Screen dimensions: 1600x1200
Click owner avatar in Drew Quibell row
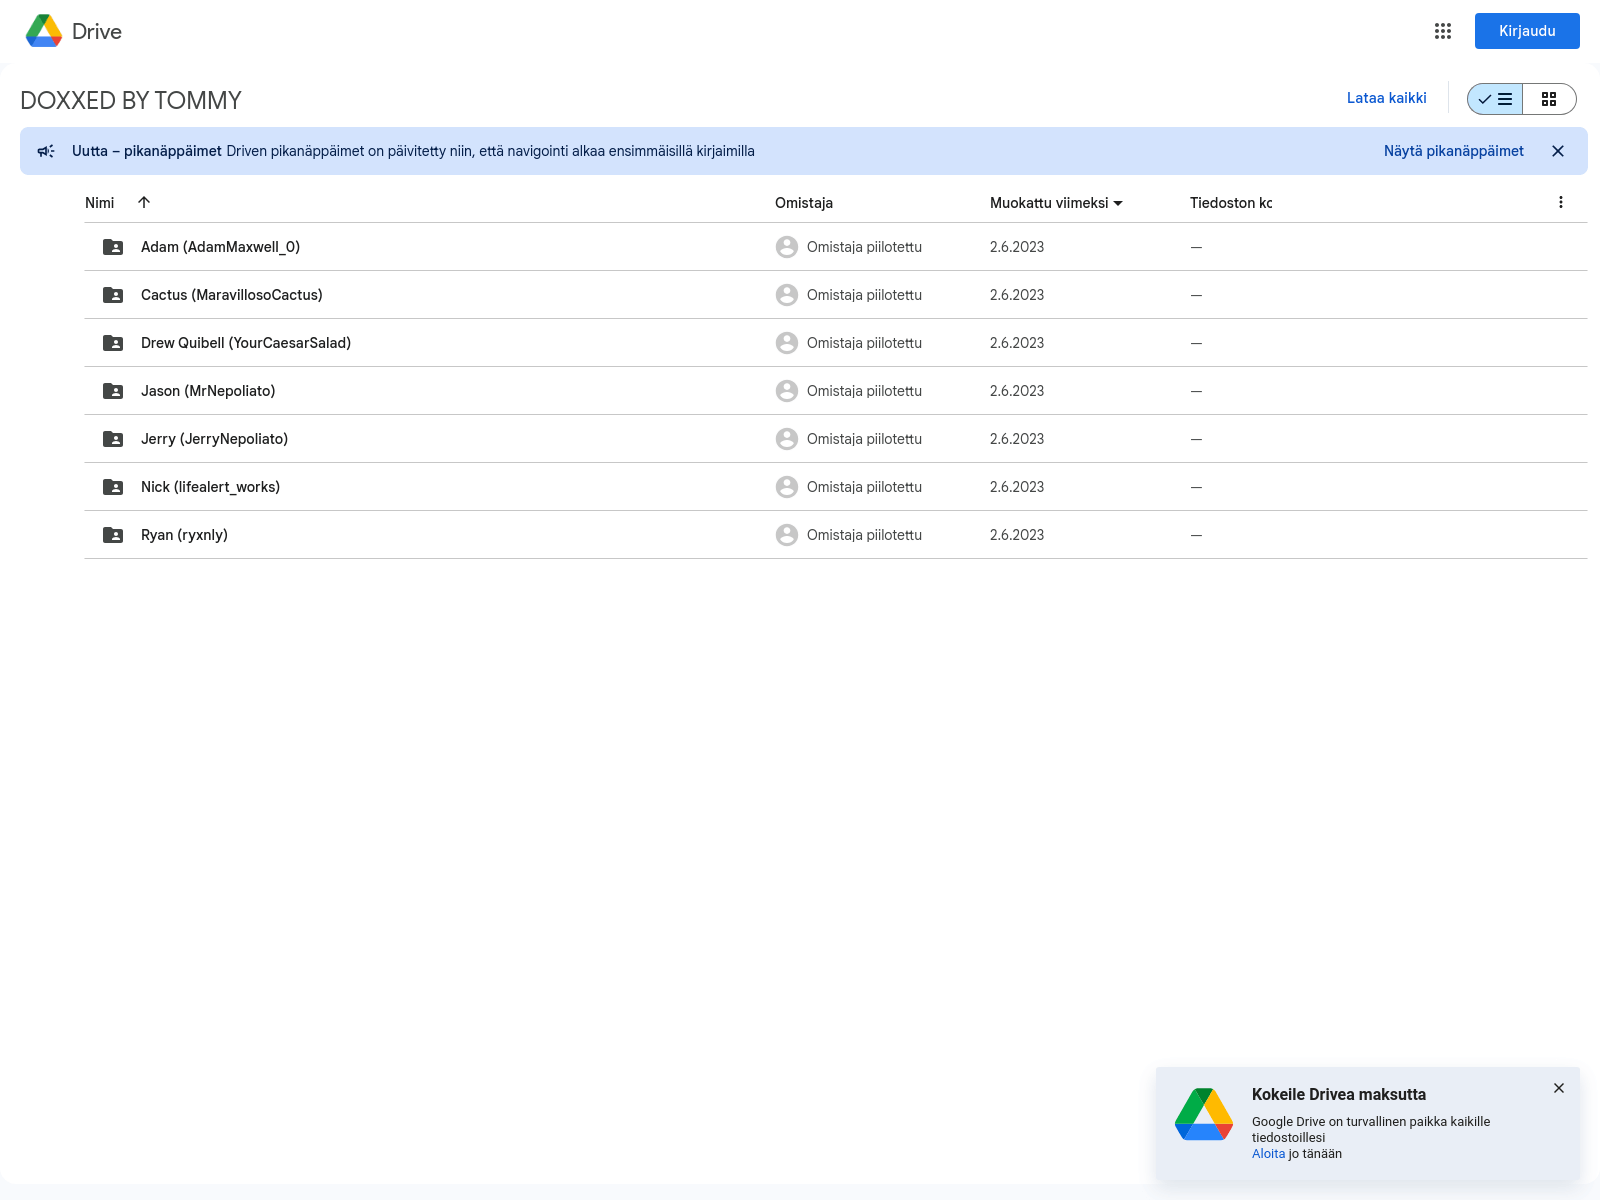[787, 343]
